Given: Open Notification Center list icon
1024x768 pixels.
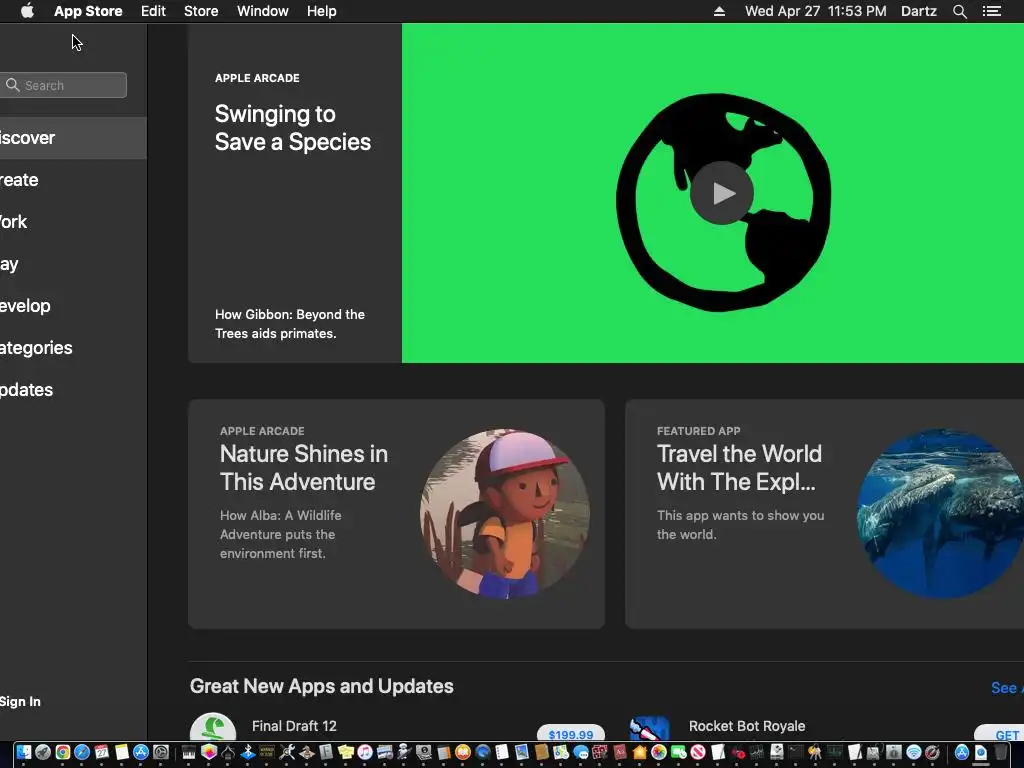Looking at the screenshot, I should click(x=992, y=11).
